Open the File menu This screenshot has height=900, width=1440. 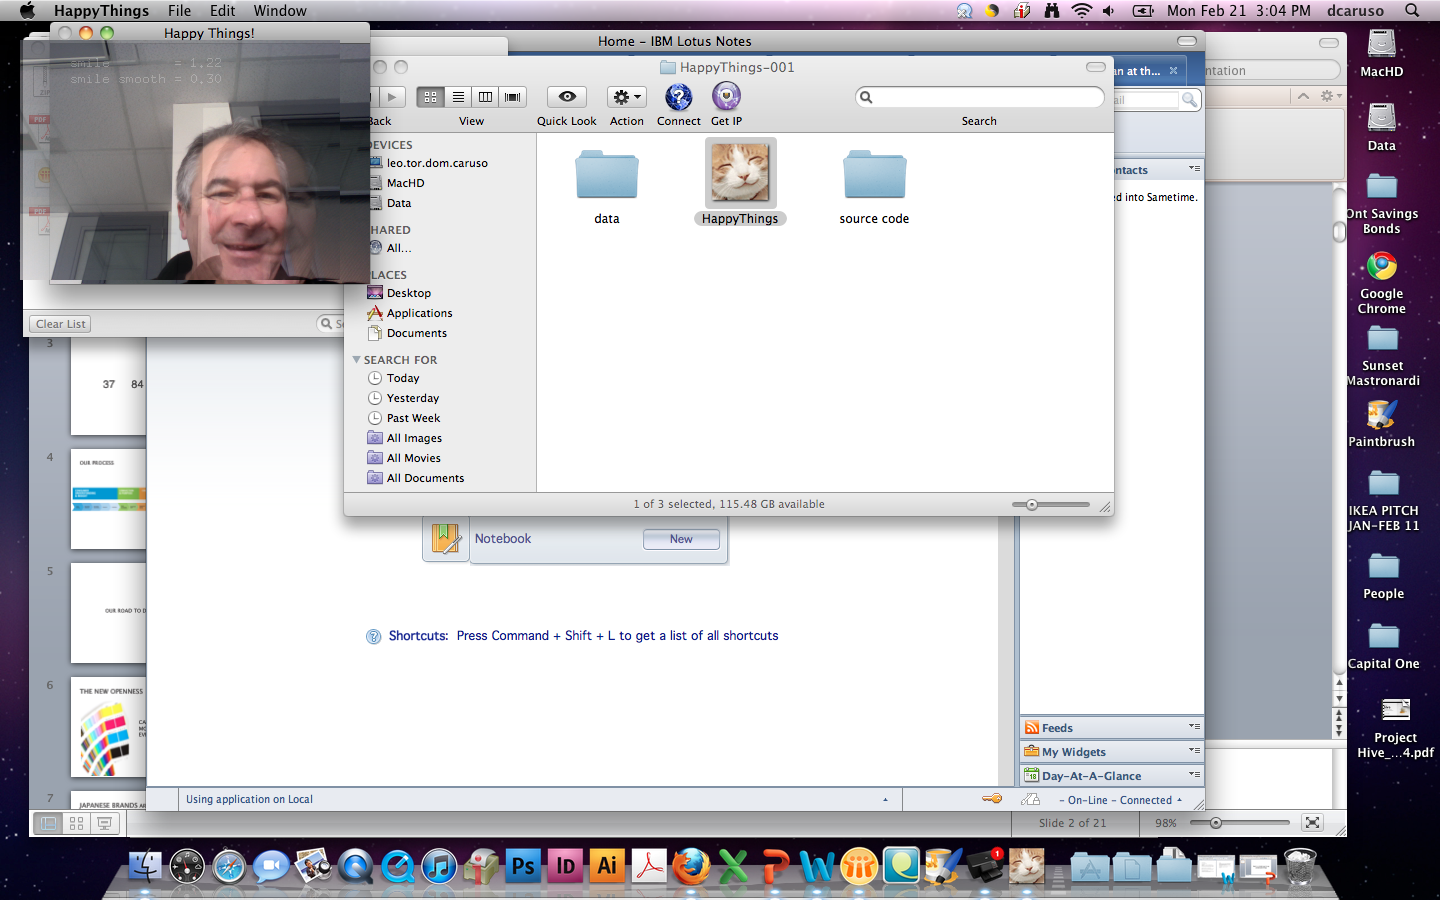coord(179,11)
